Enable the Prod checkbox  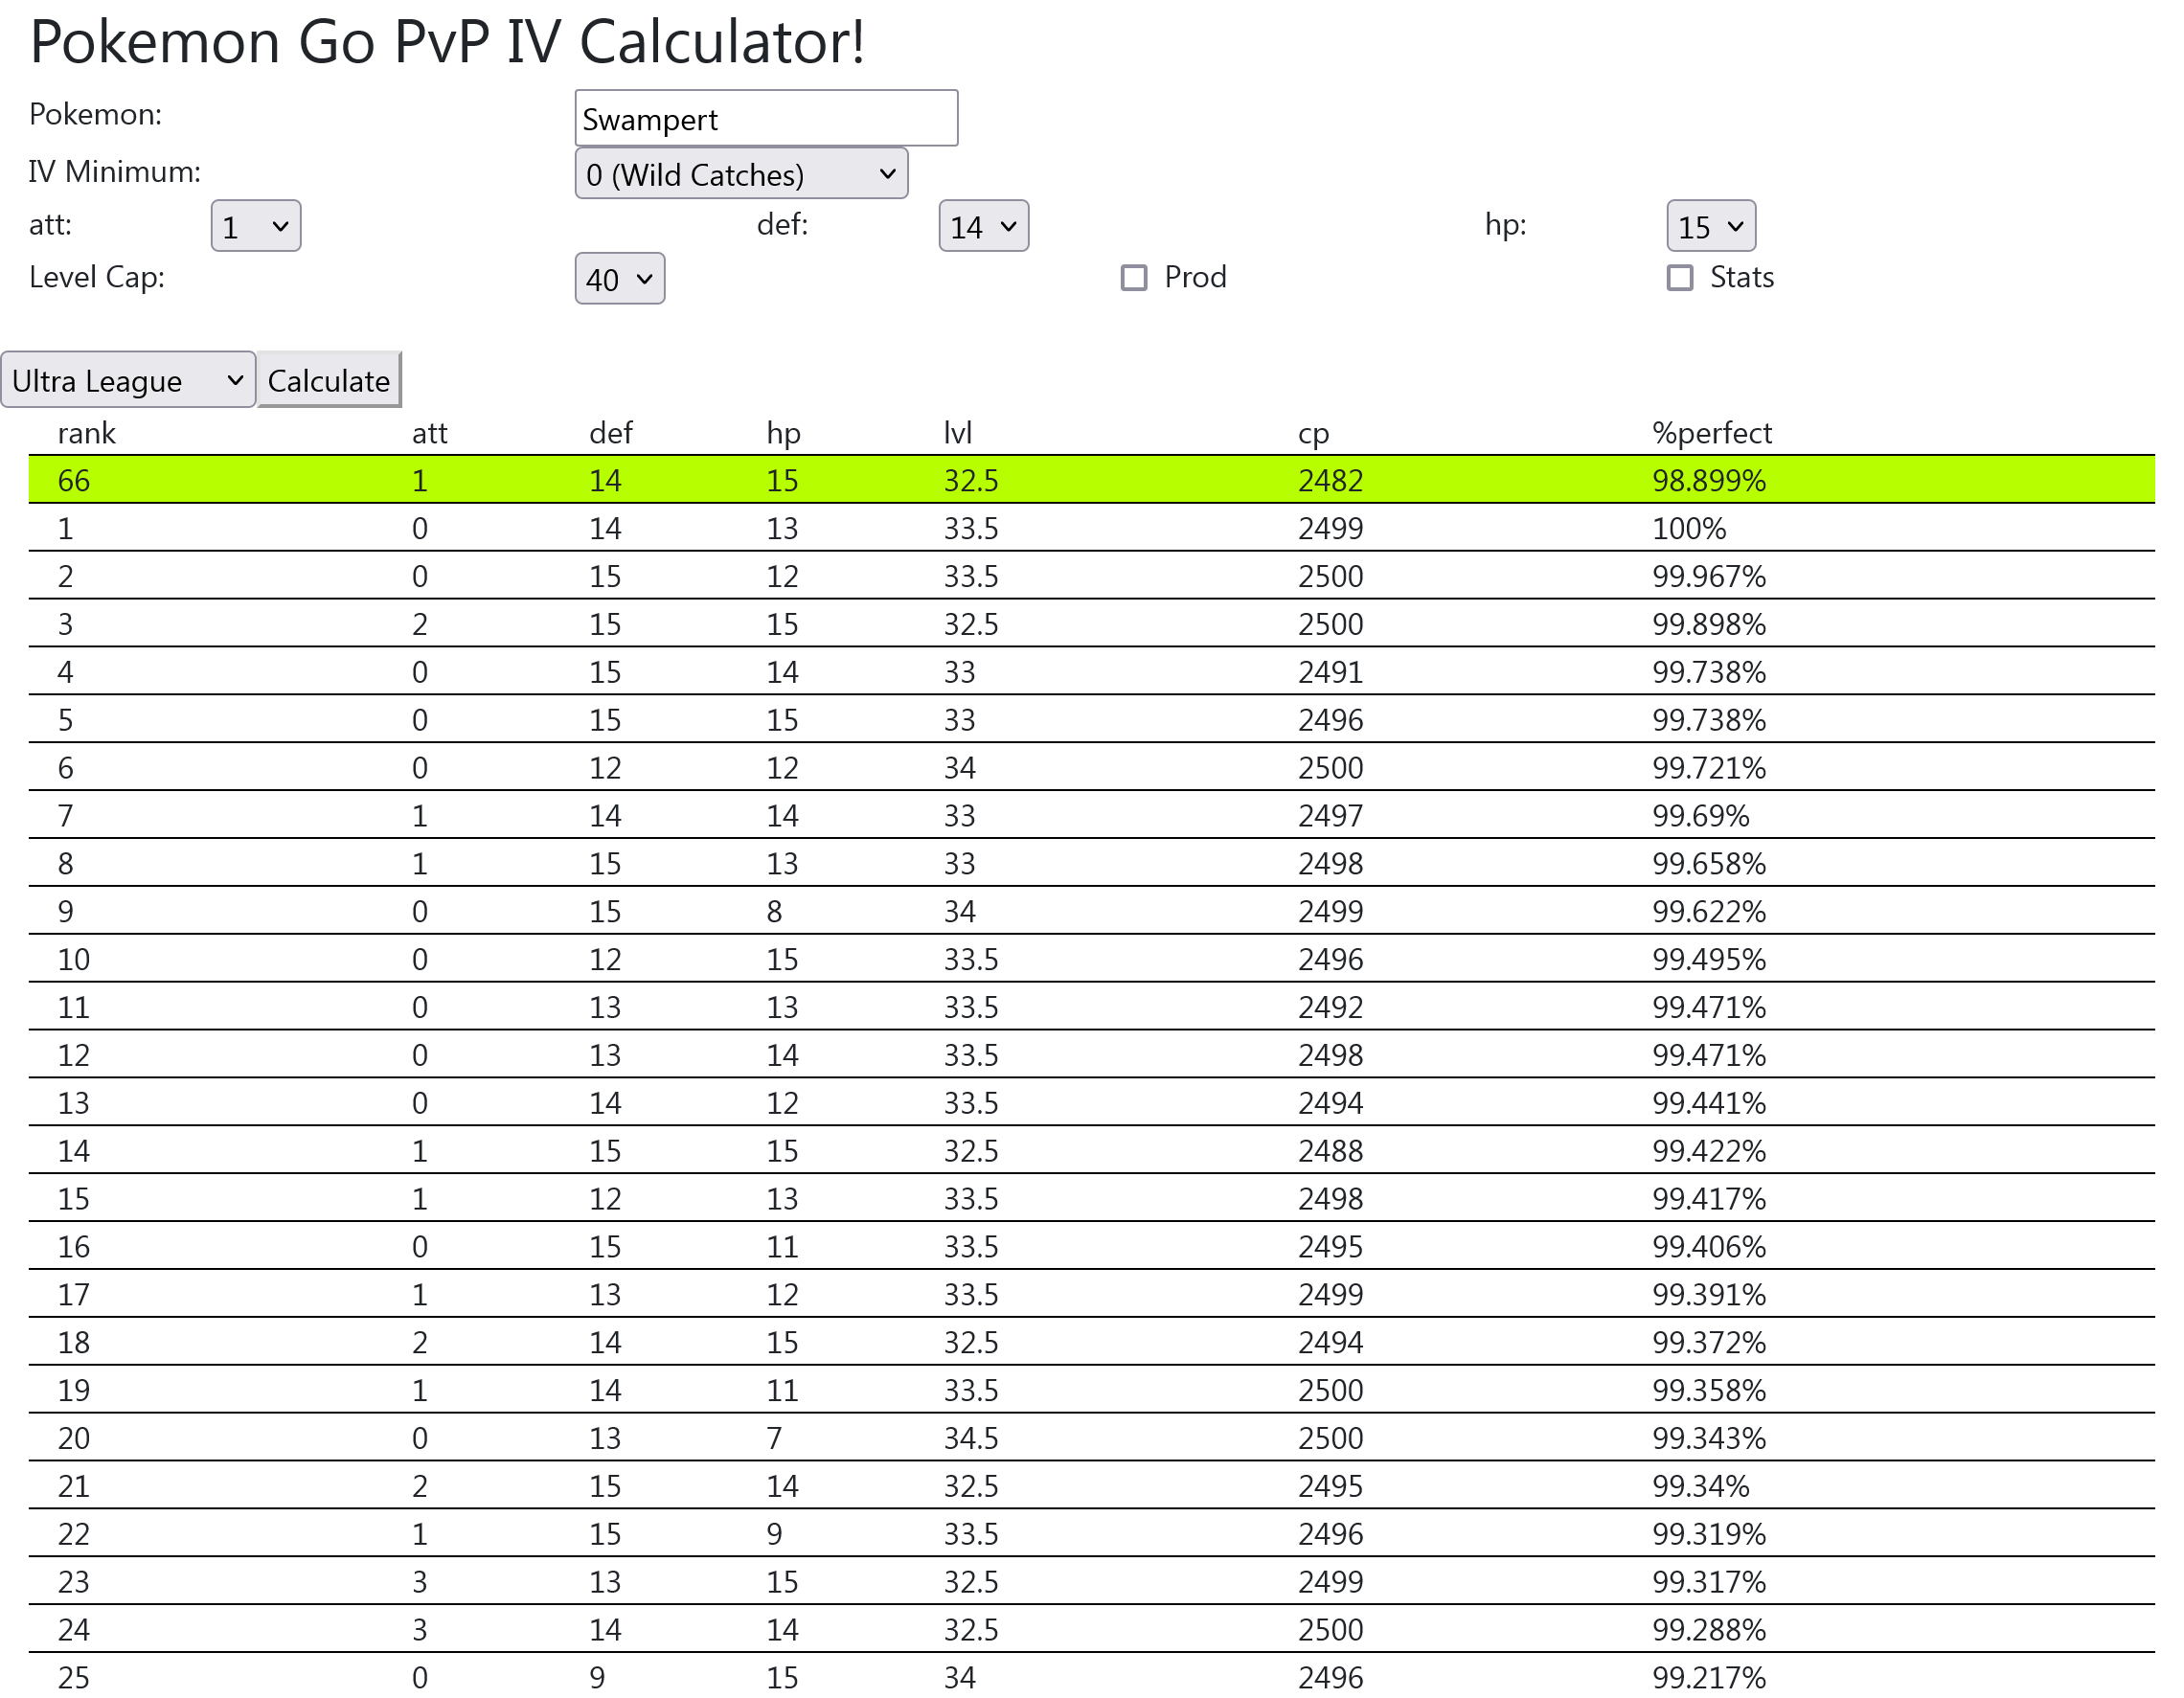(x=1133, y=277)
